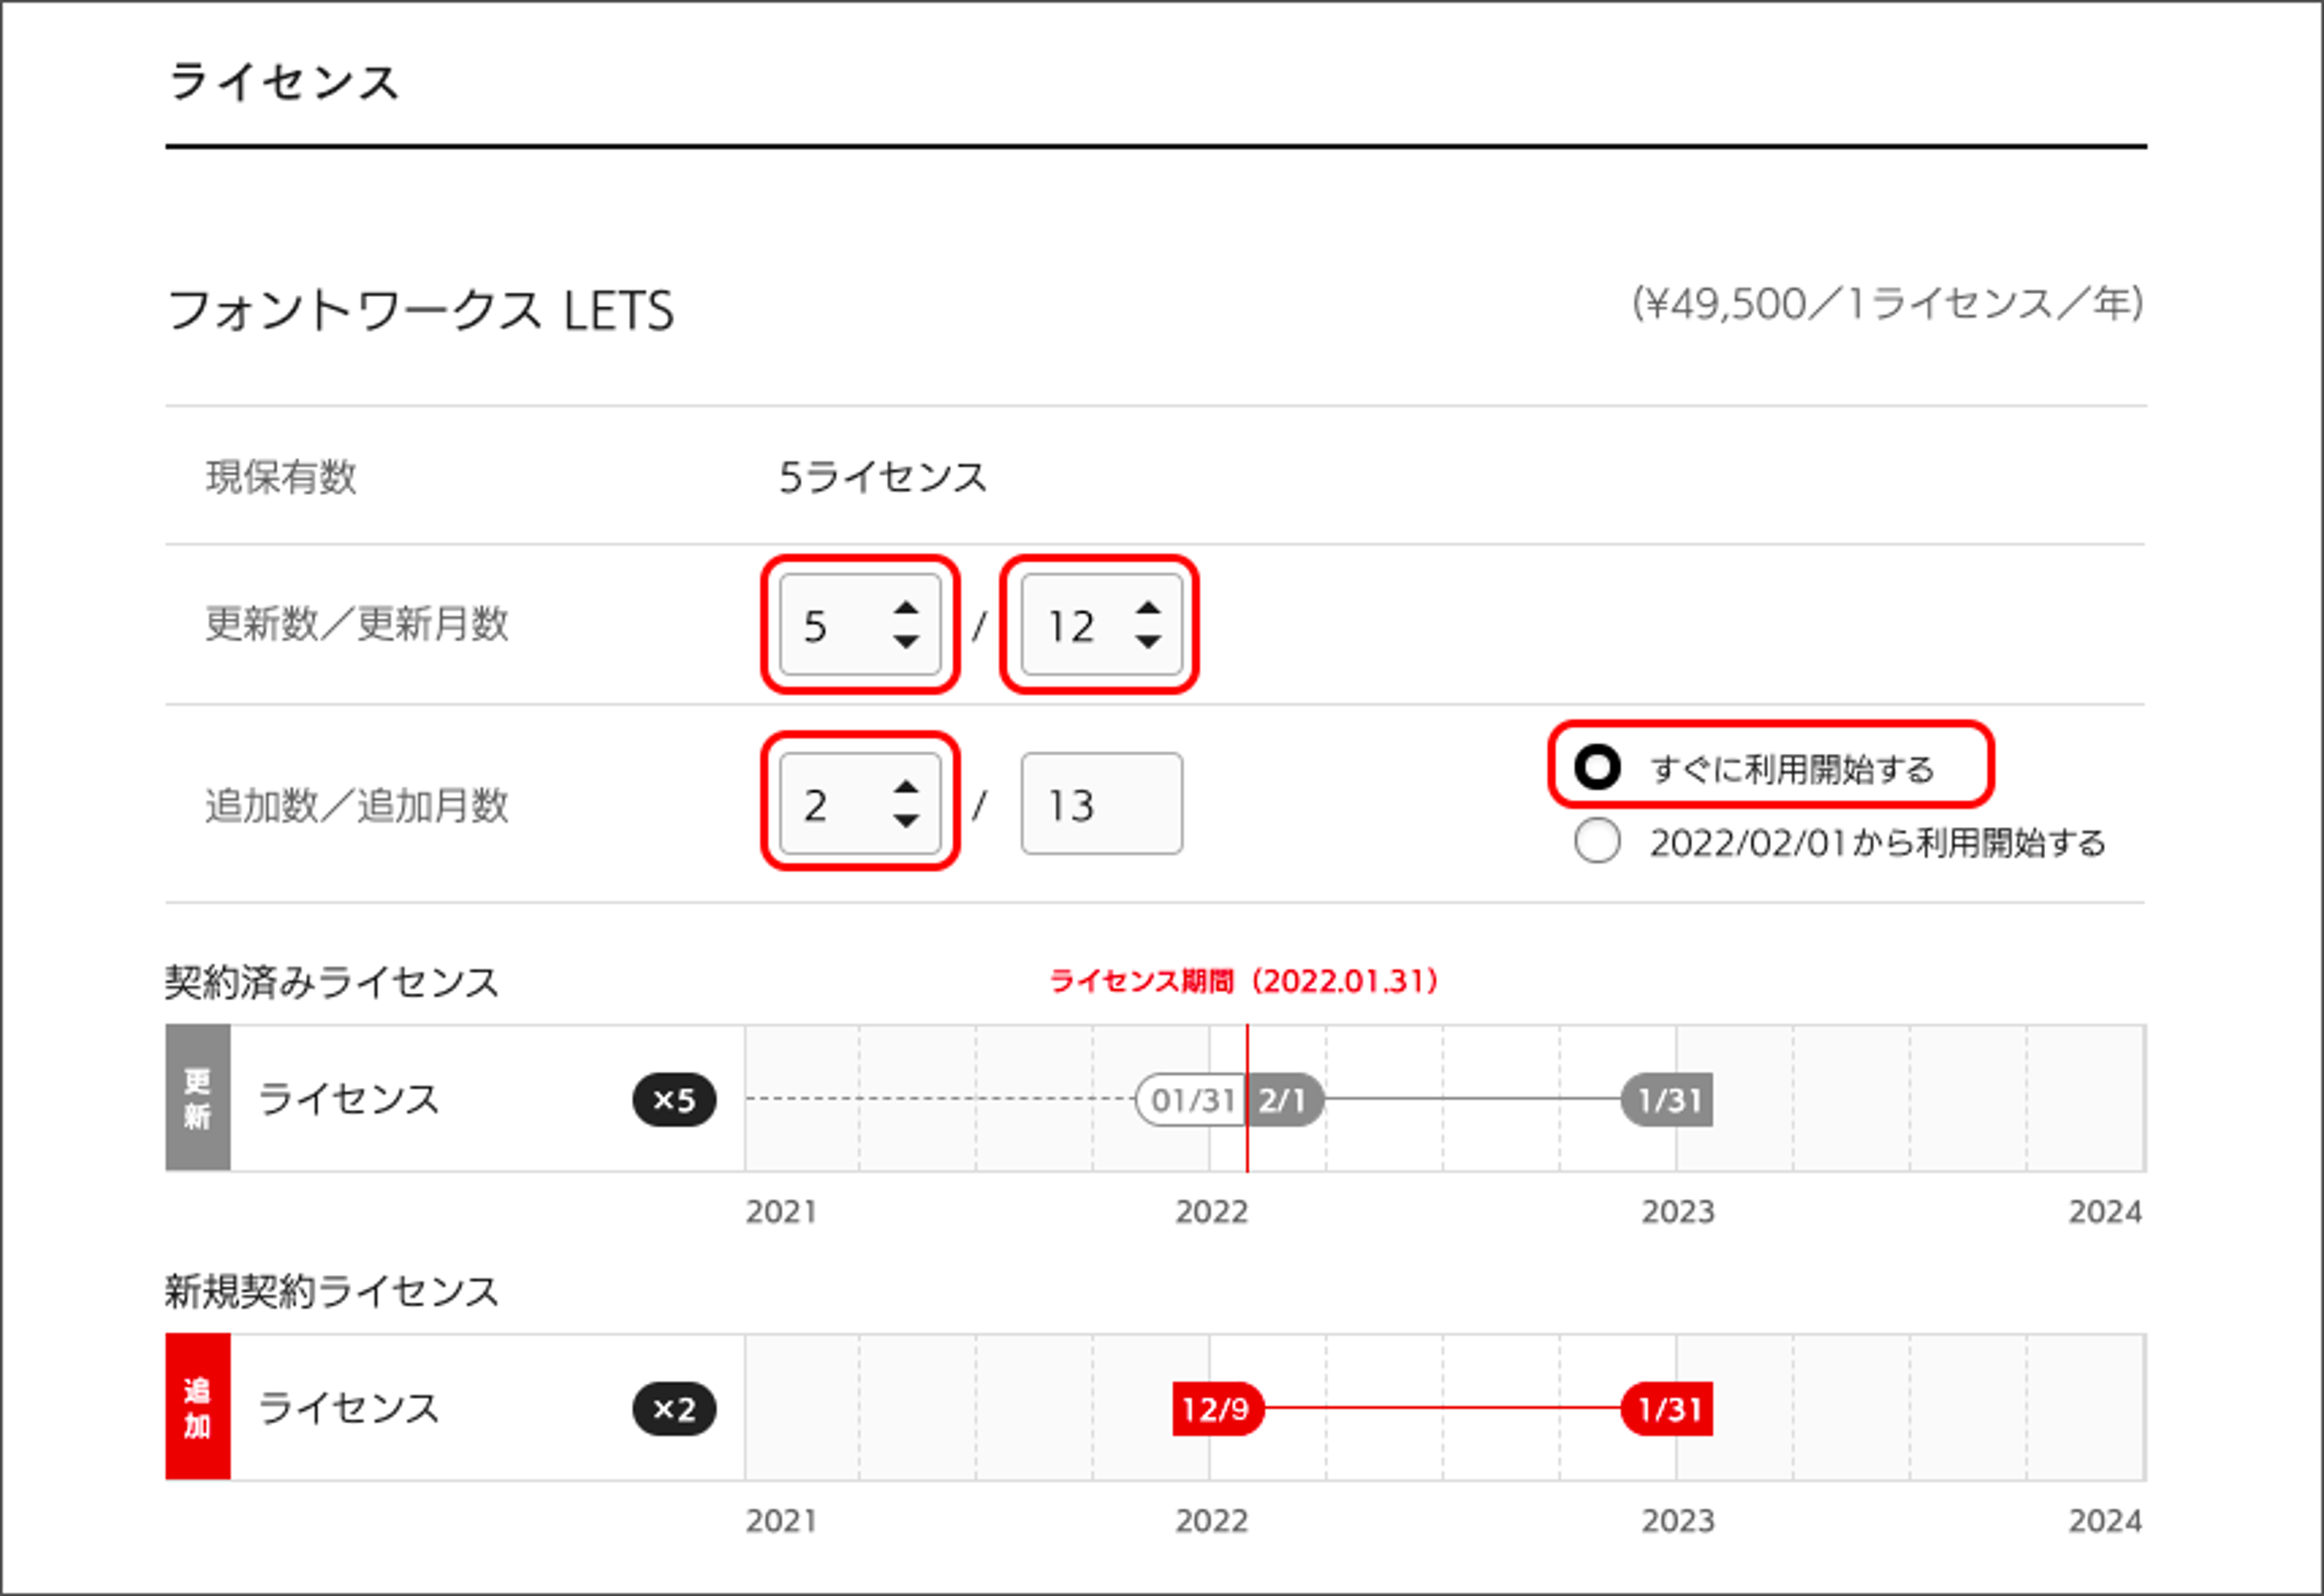Click the red 追加 label on the new license row

coord(196,1410)
